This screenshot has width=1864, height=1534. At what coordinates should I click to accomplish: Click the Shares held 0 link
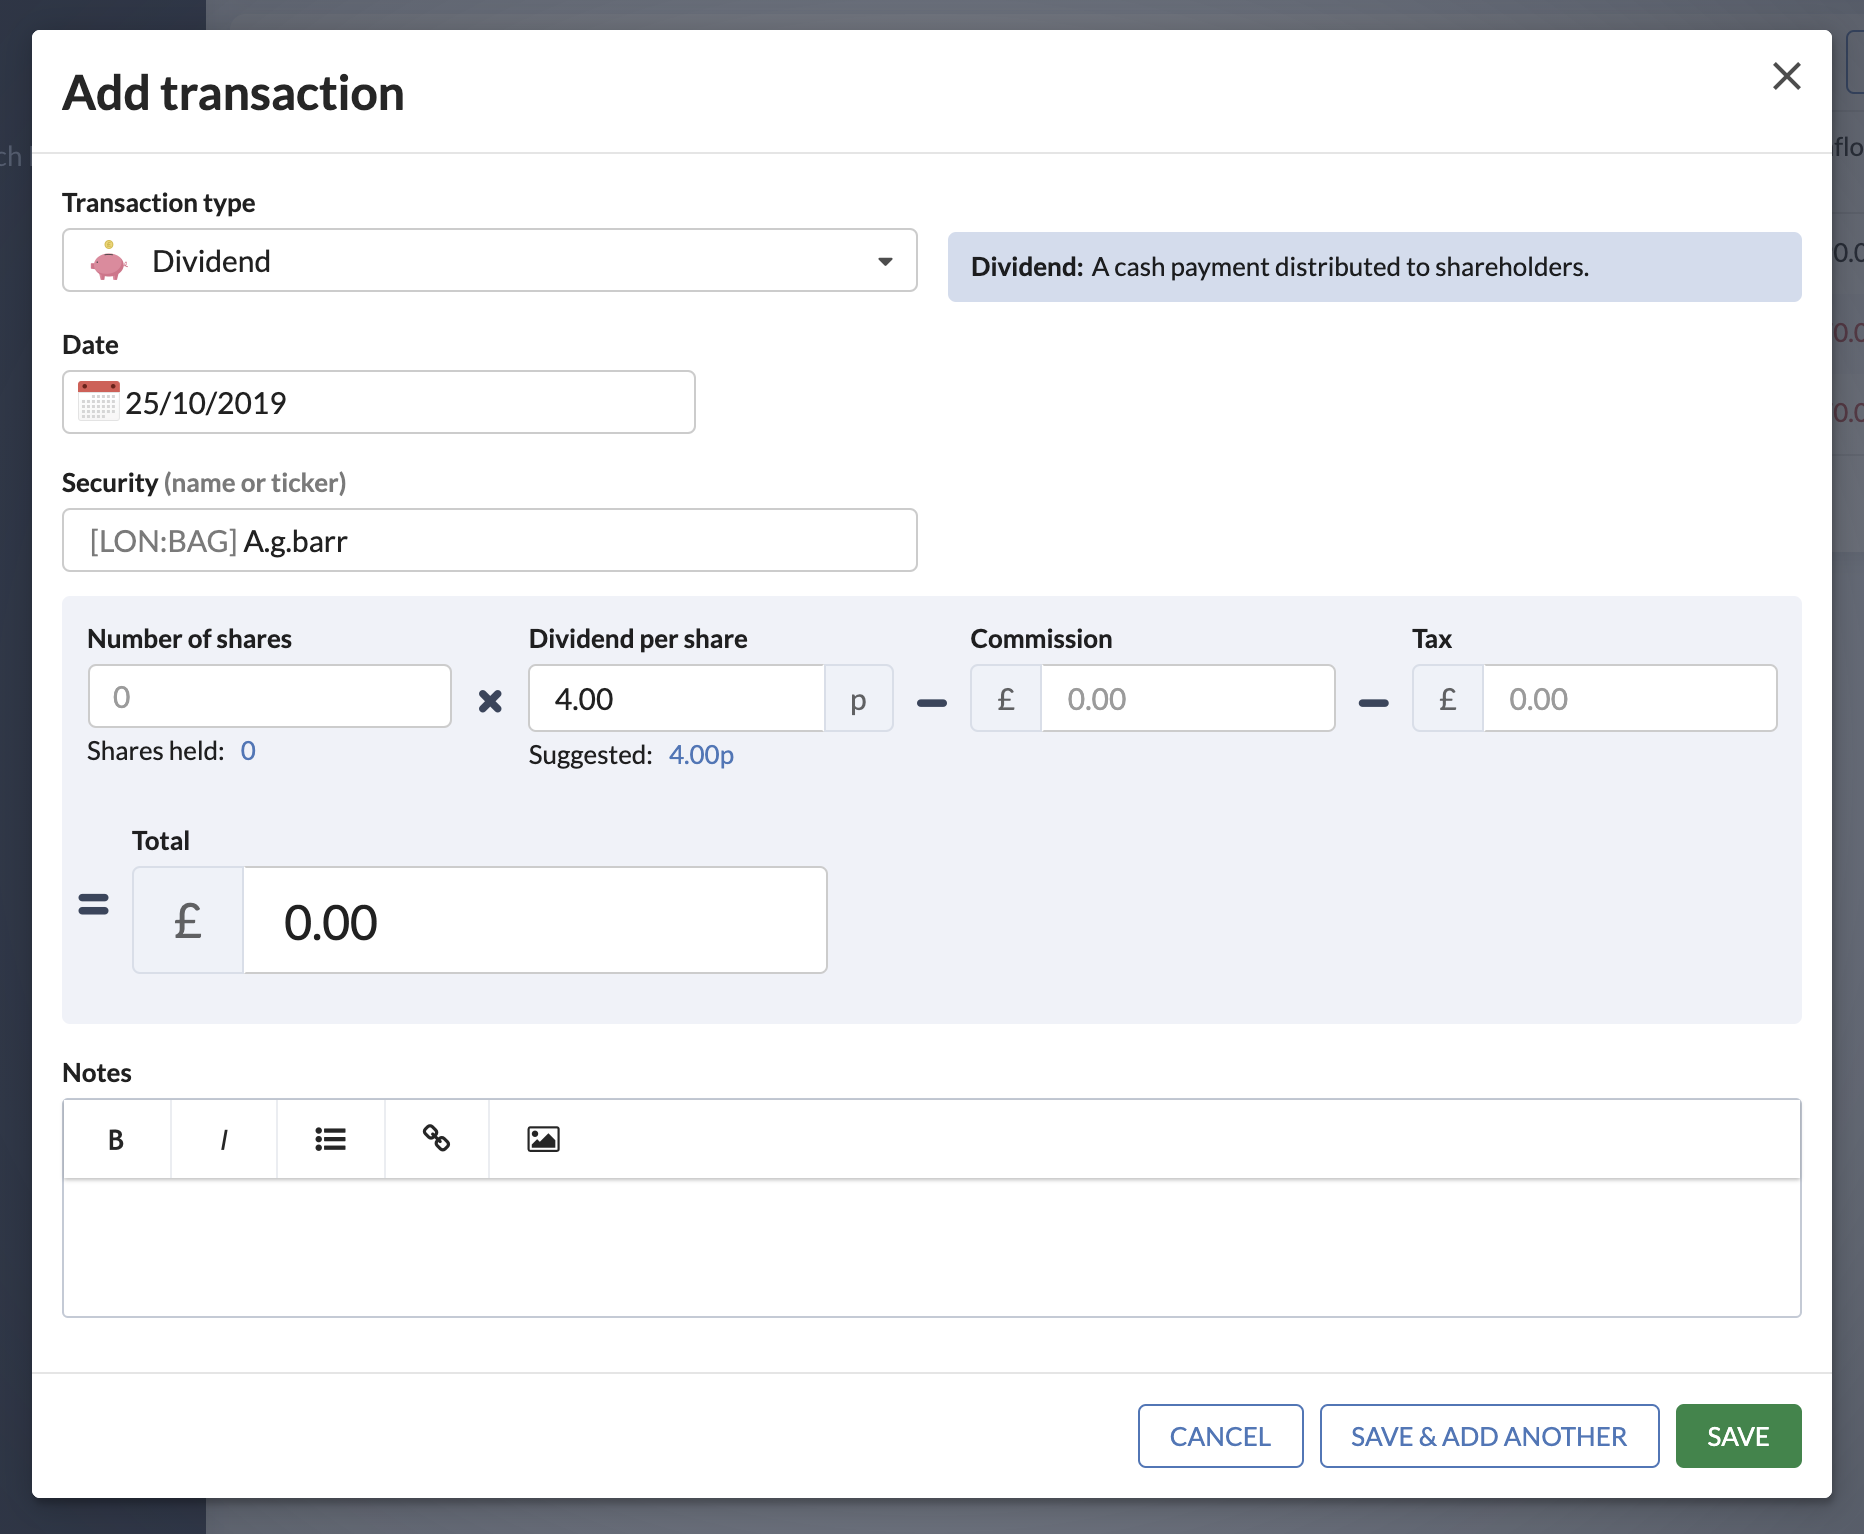click(248, 751)
